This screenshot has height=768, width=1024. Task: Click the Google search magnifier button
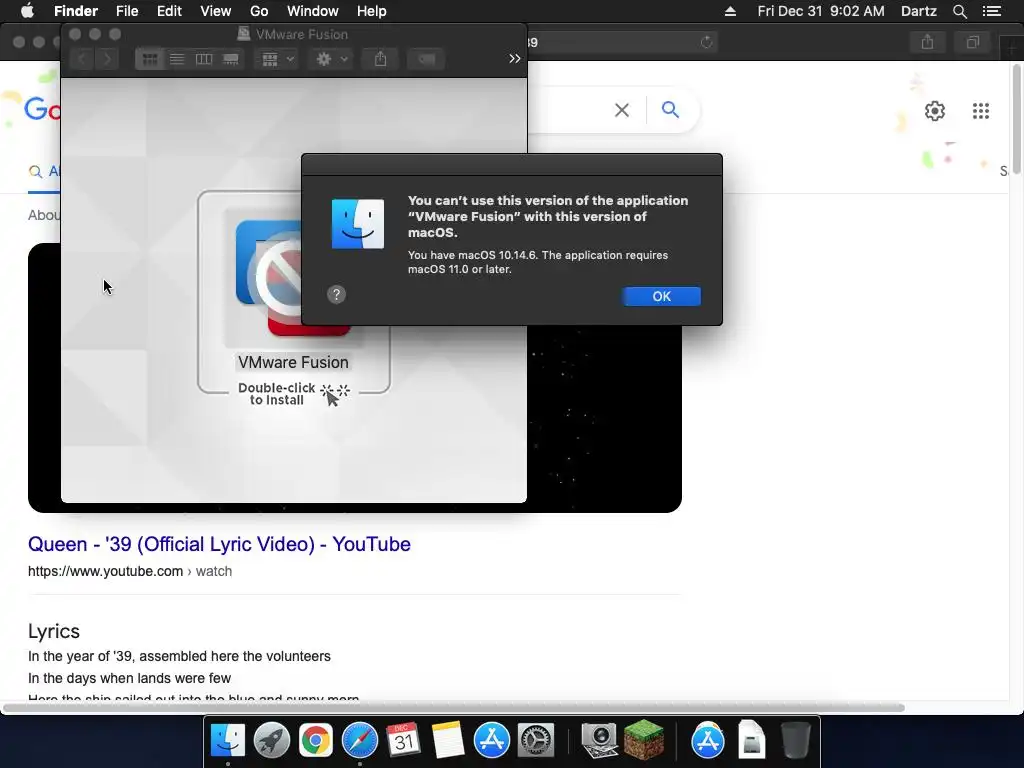pyautogui.click(x=670, y=110)
